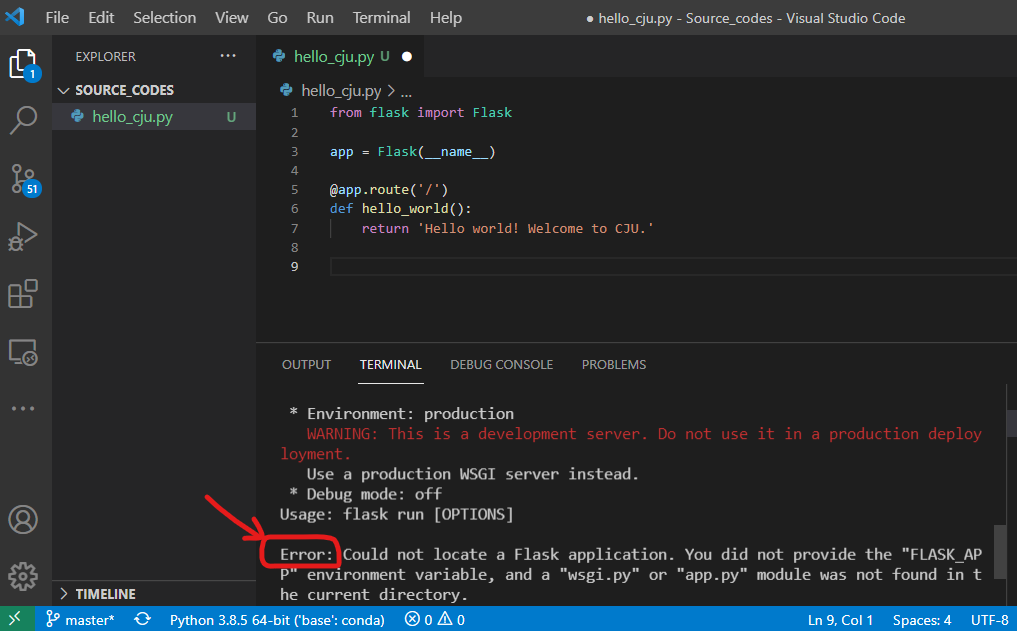Open the Help menu
The height and width of the screenshot is (631, 1017).
(446, 18)
